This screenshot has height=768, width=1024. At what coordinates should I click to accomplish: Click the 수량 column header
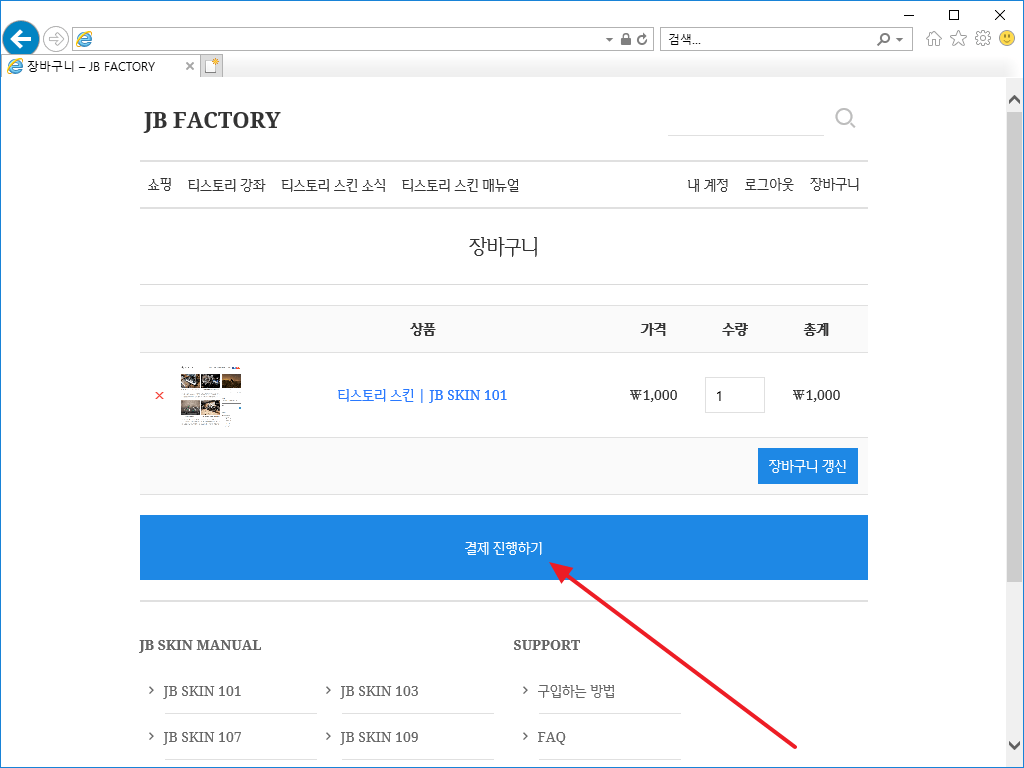point(735,329)
